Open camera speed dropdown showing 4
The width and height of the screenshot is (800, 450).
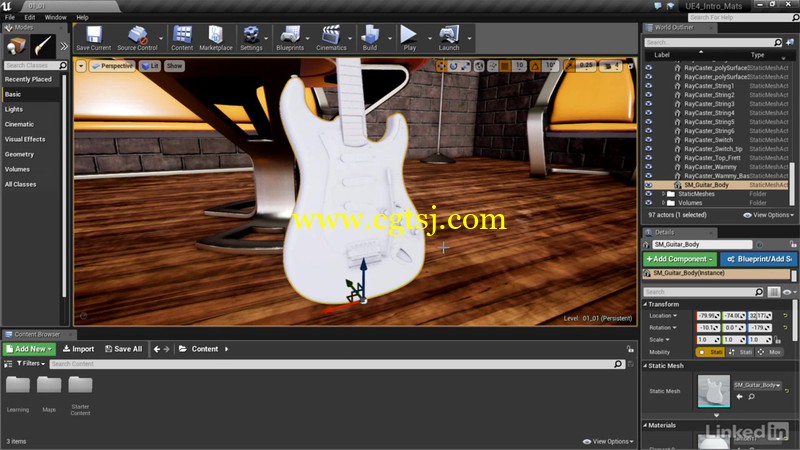click(611, 66)
